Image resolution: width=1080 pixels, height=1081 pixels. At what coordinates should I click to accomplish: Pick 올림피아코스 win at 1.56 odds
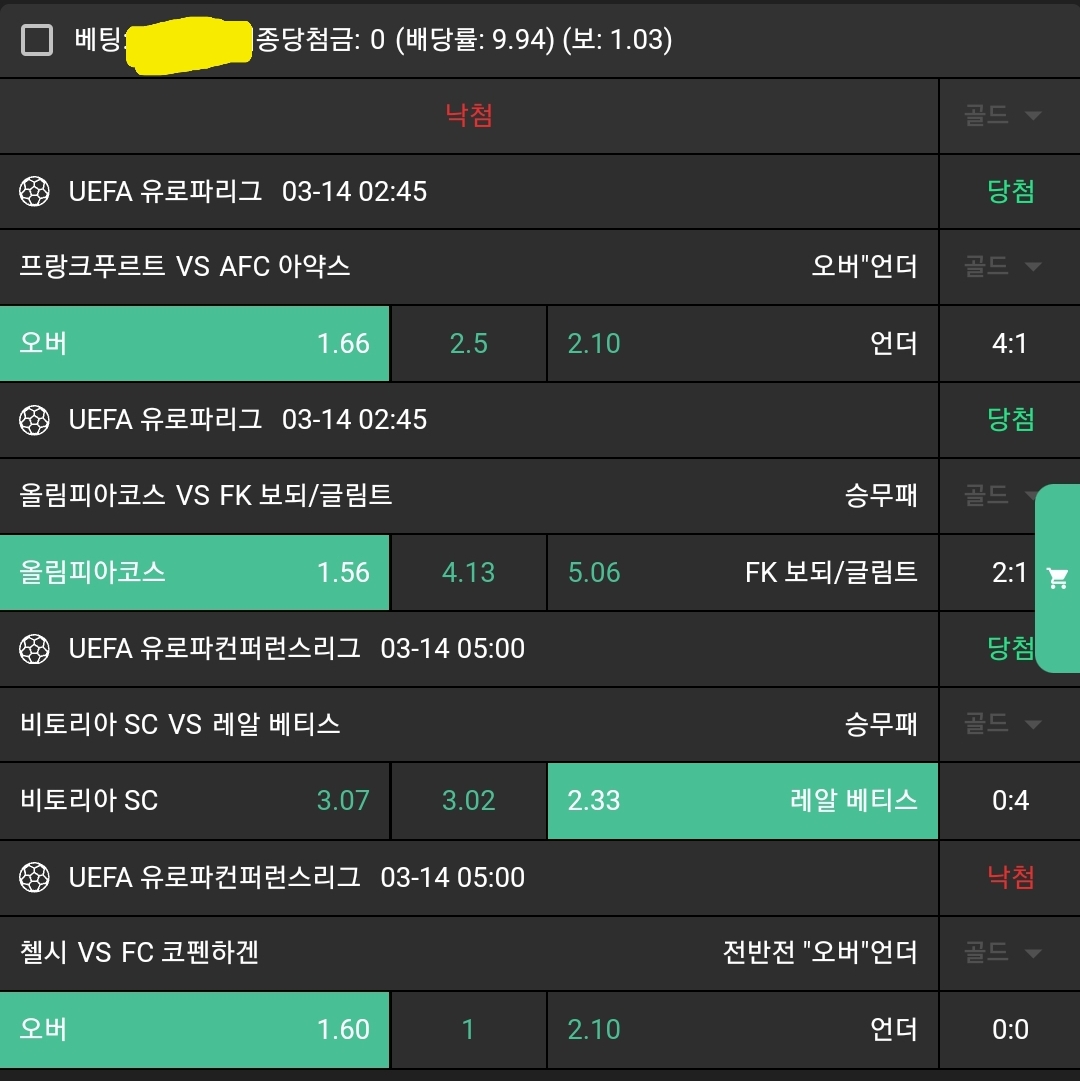tap(195, 572)
